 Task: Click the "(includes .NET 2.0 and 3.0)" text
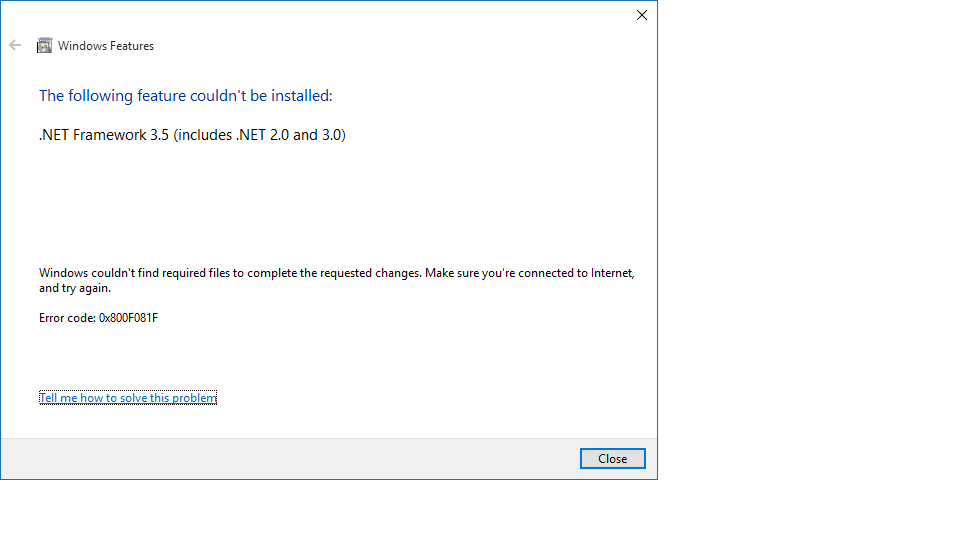(260, 135)
